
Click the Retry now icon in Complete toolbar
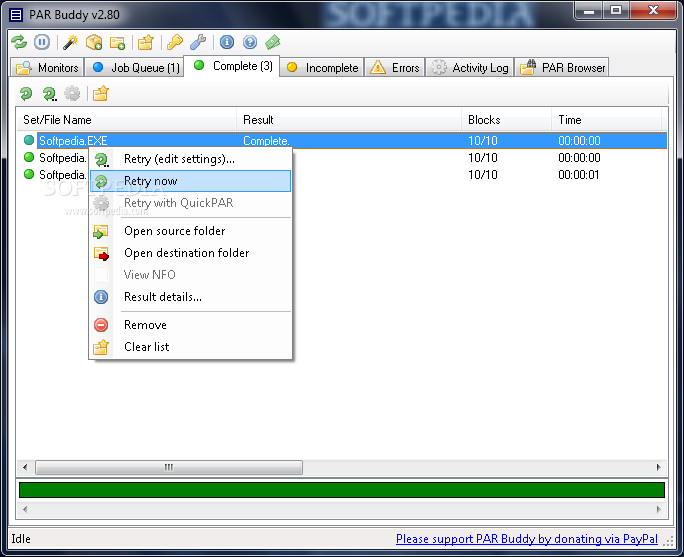(x=26, y=93)
